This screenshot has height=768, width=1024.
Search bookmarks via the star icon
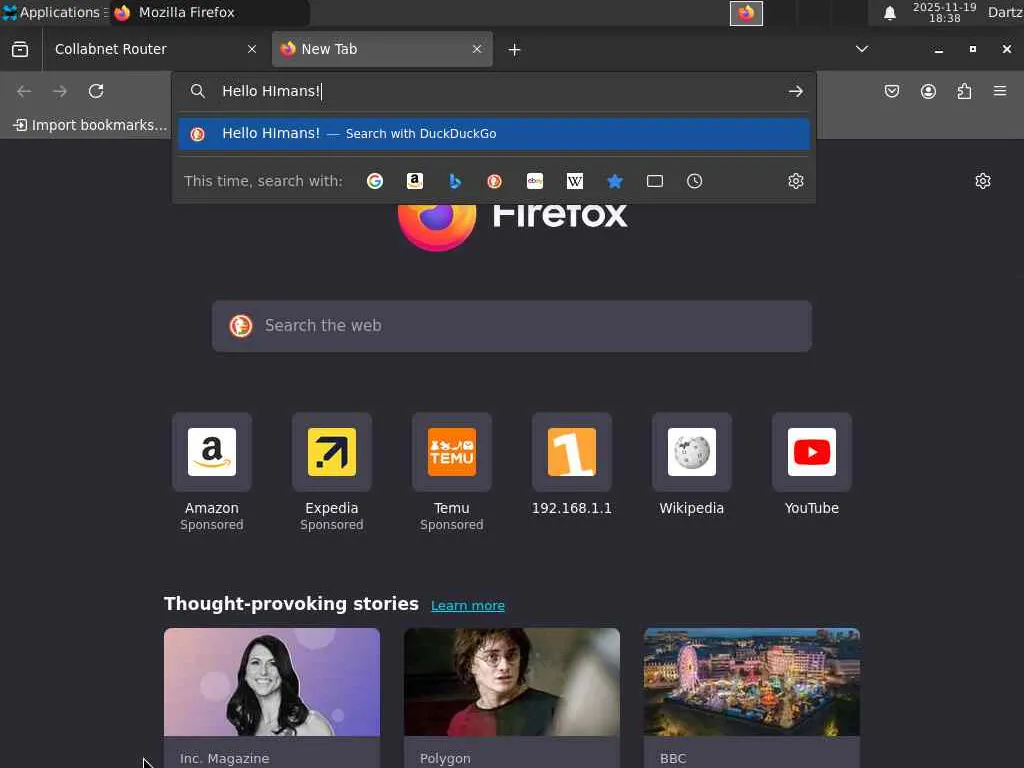tap(615, 181)
